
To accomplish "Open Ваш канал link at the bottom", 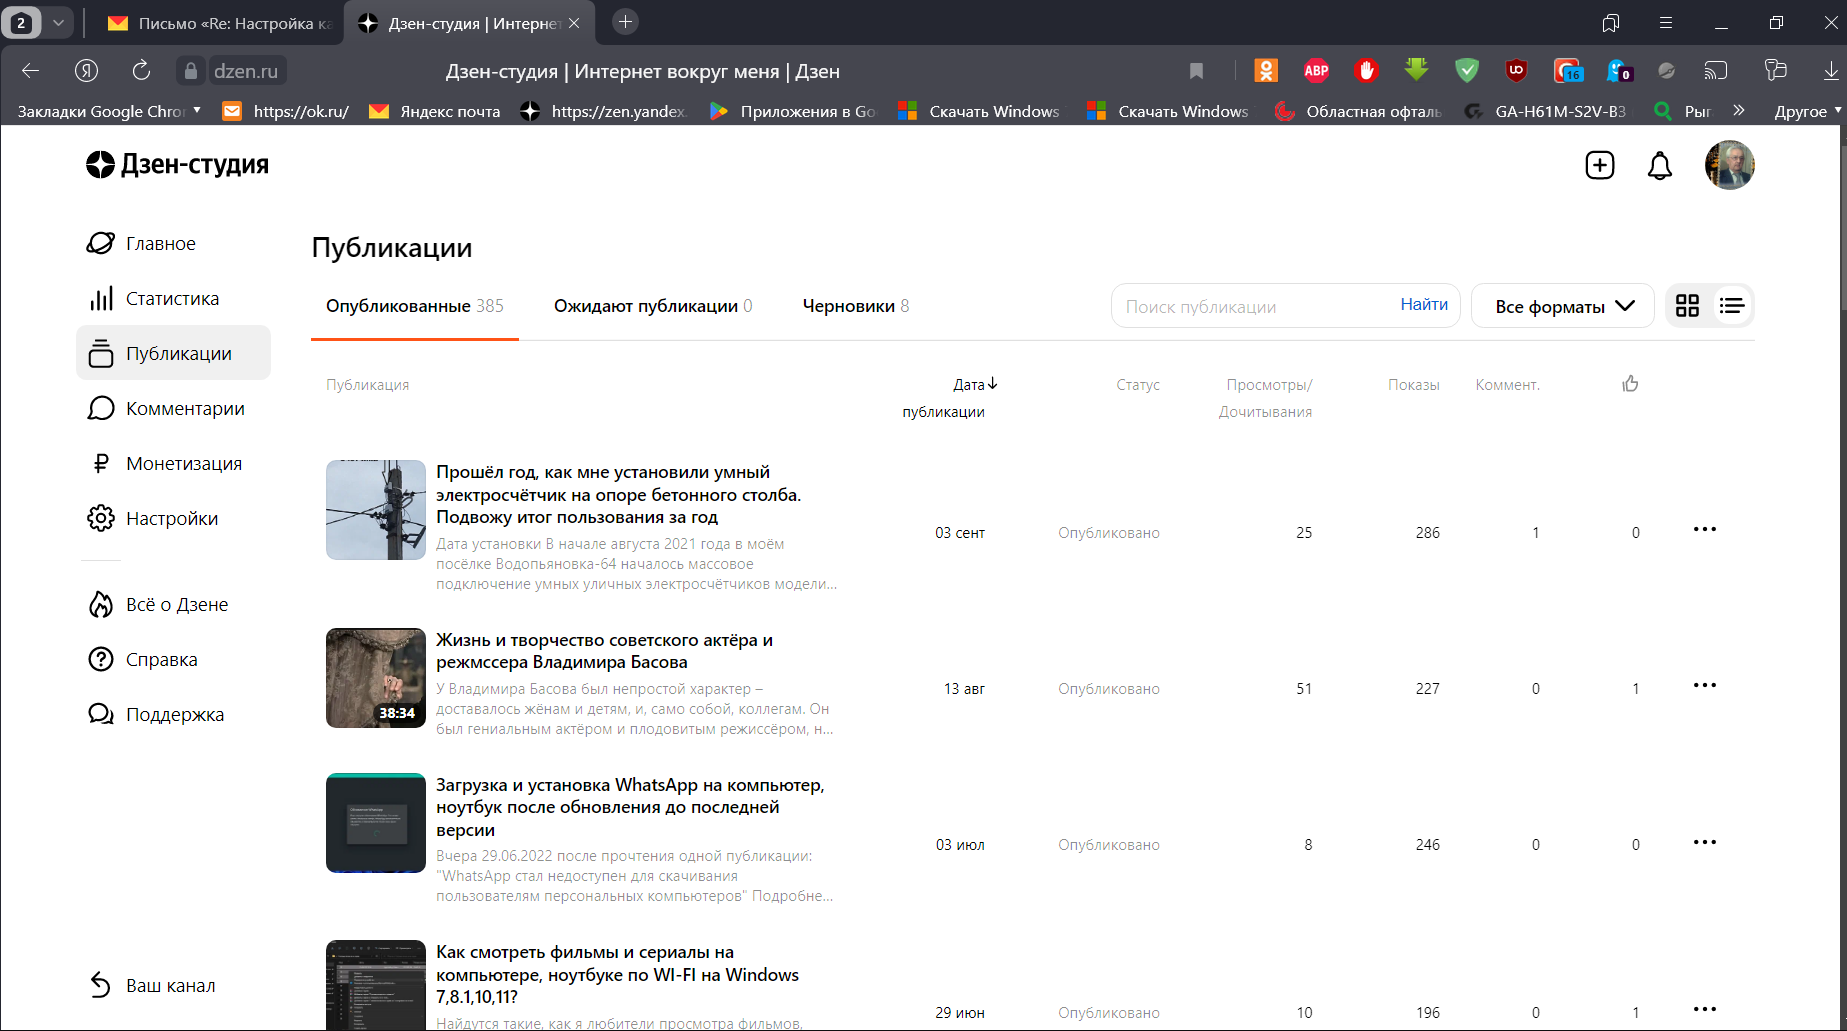I will click(170, 985).
